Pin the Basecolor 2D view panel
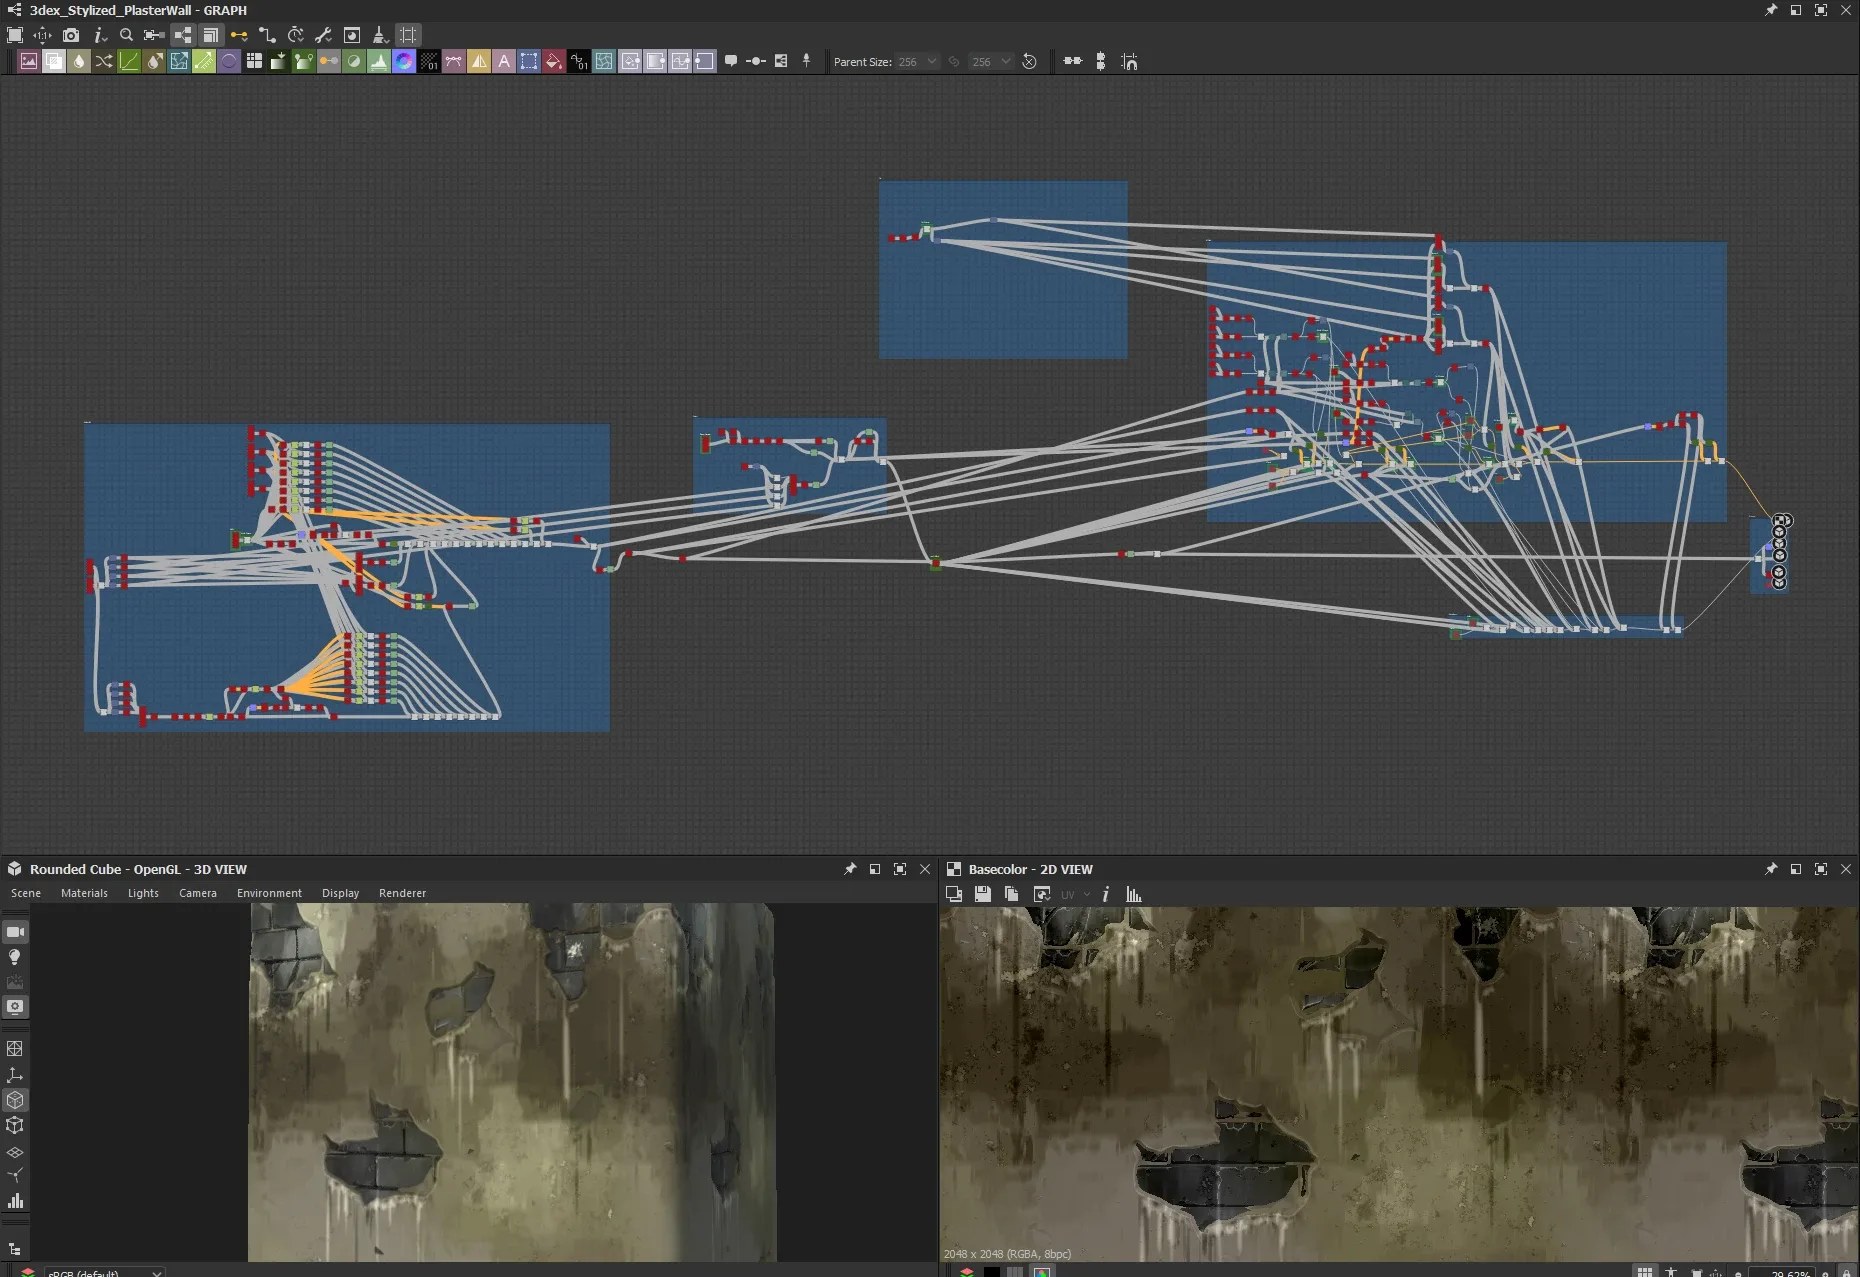Screen dimensions: 1860x1277 [1770, 869]
